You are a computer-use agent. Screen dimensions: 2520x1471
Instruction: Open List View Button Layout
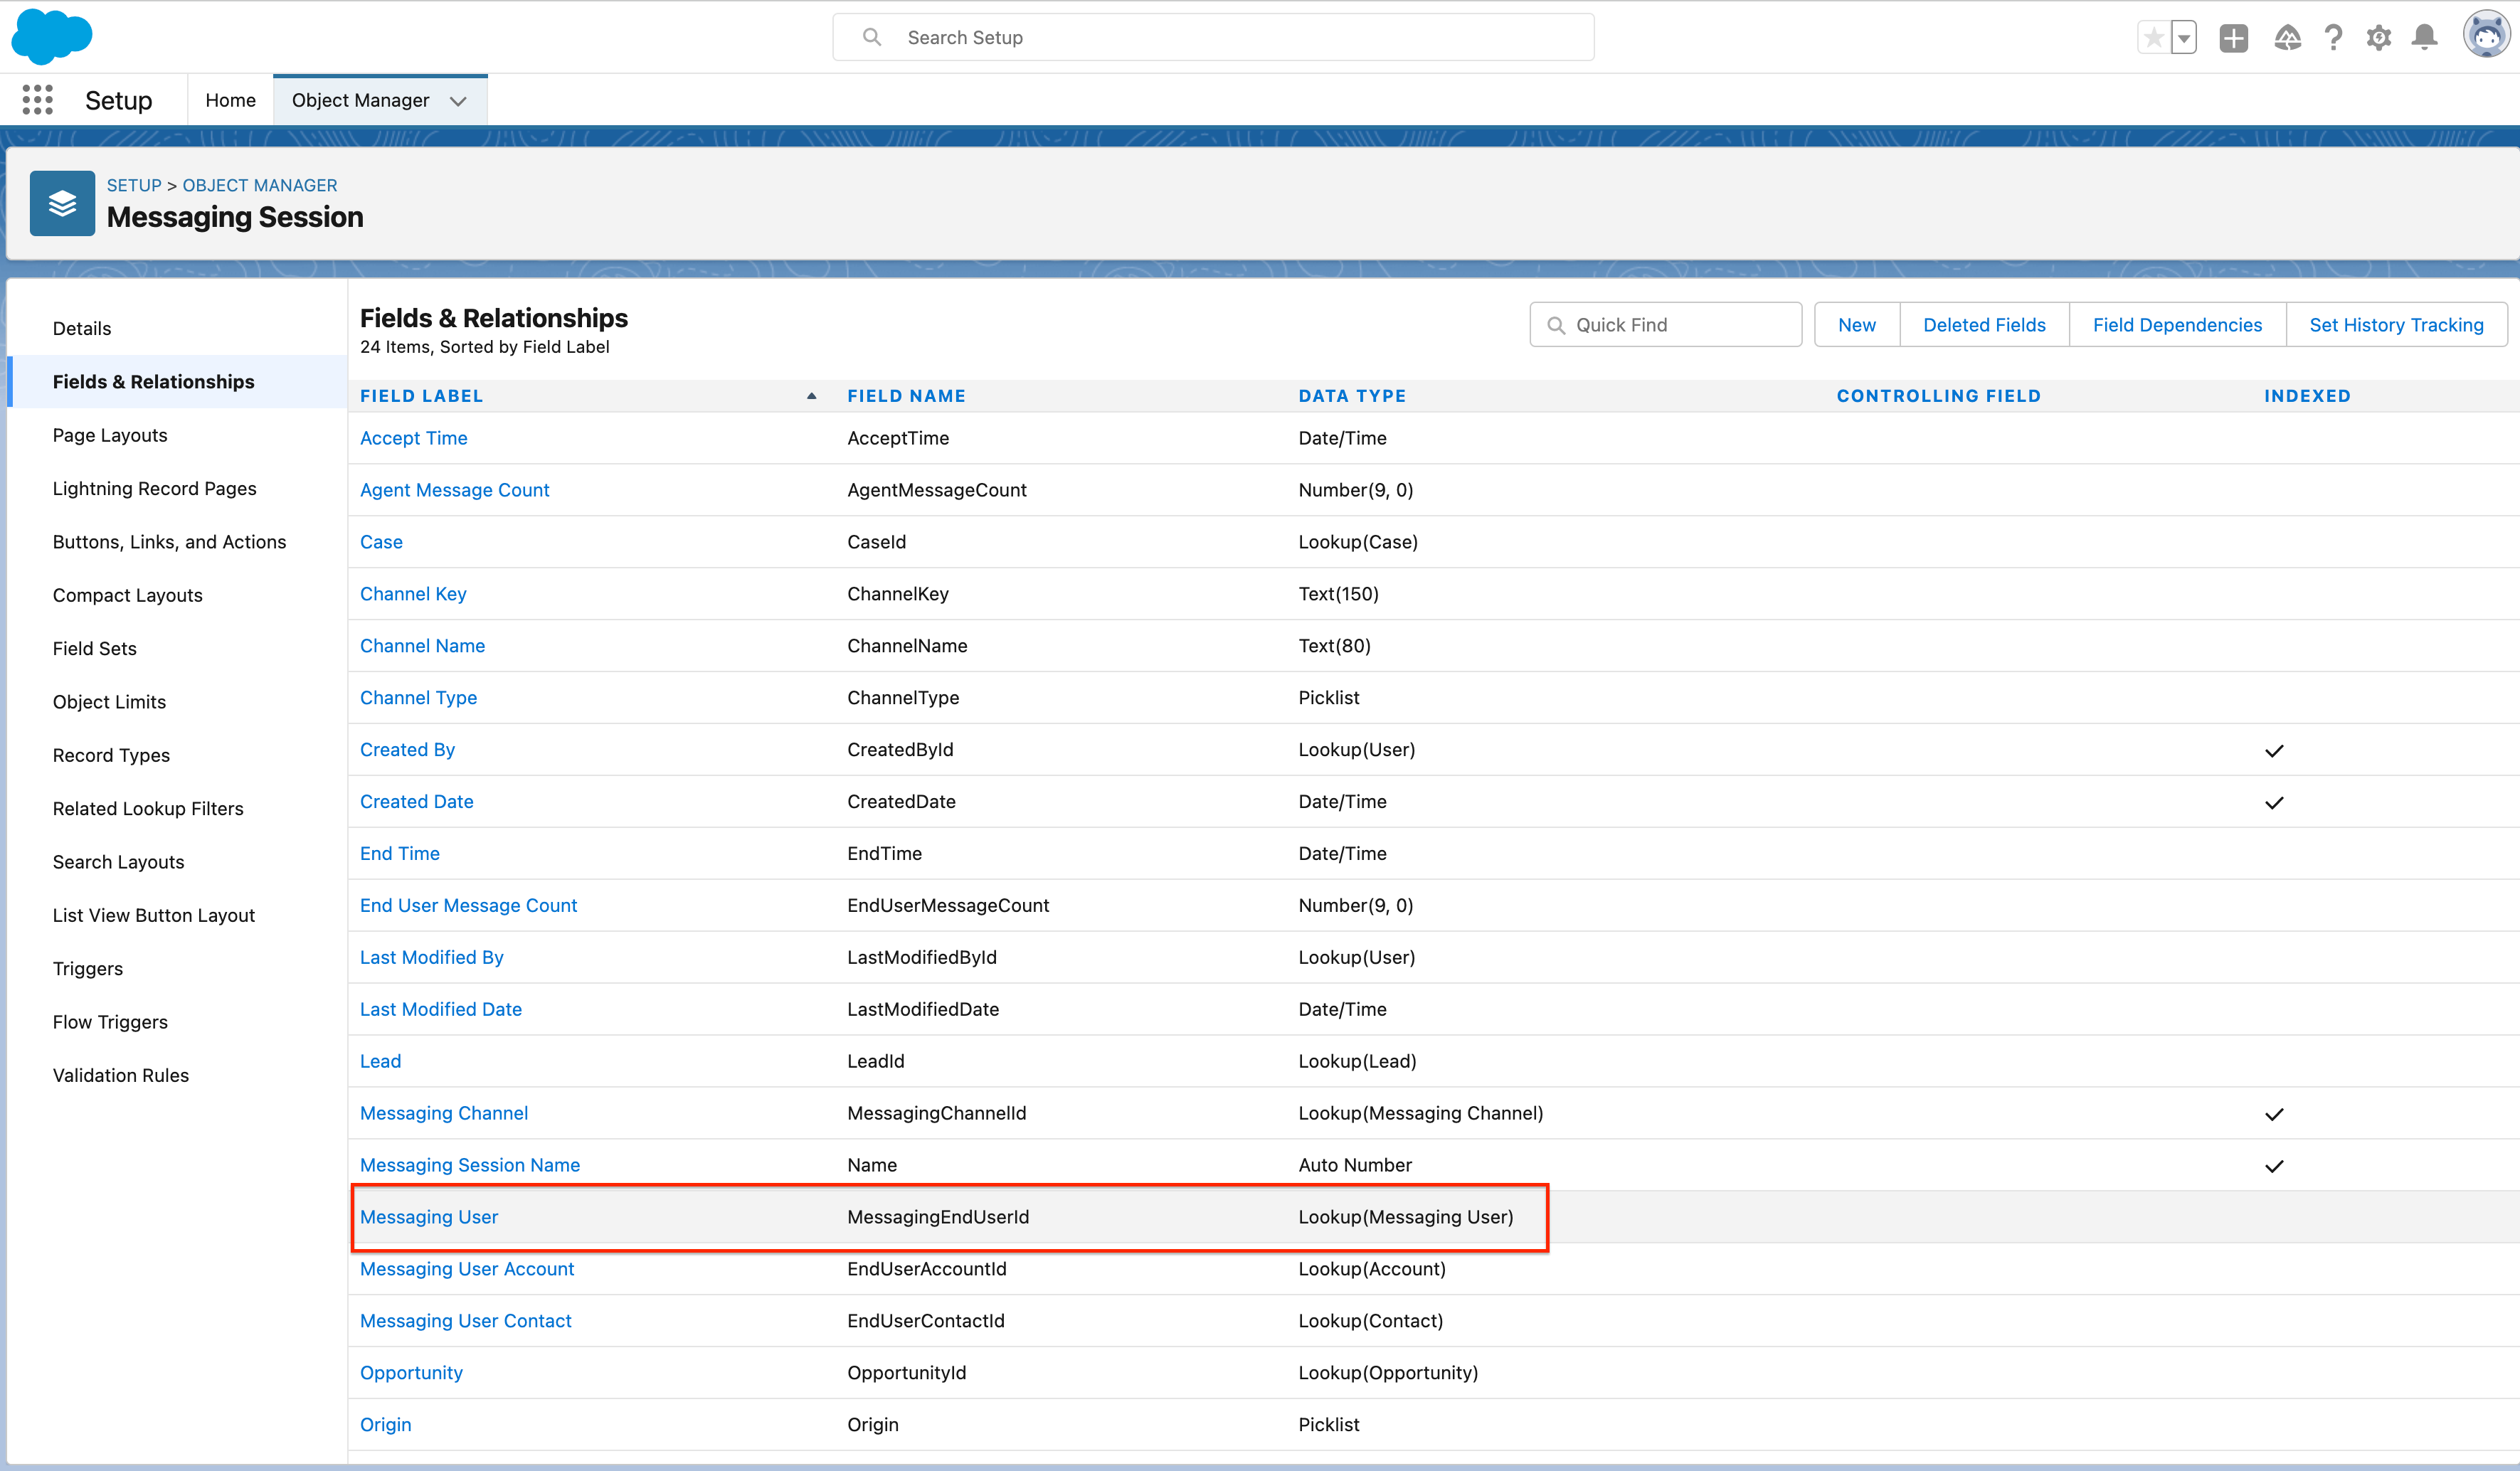click(x=153, y=915)
